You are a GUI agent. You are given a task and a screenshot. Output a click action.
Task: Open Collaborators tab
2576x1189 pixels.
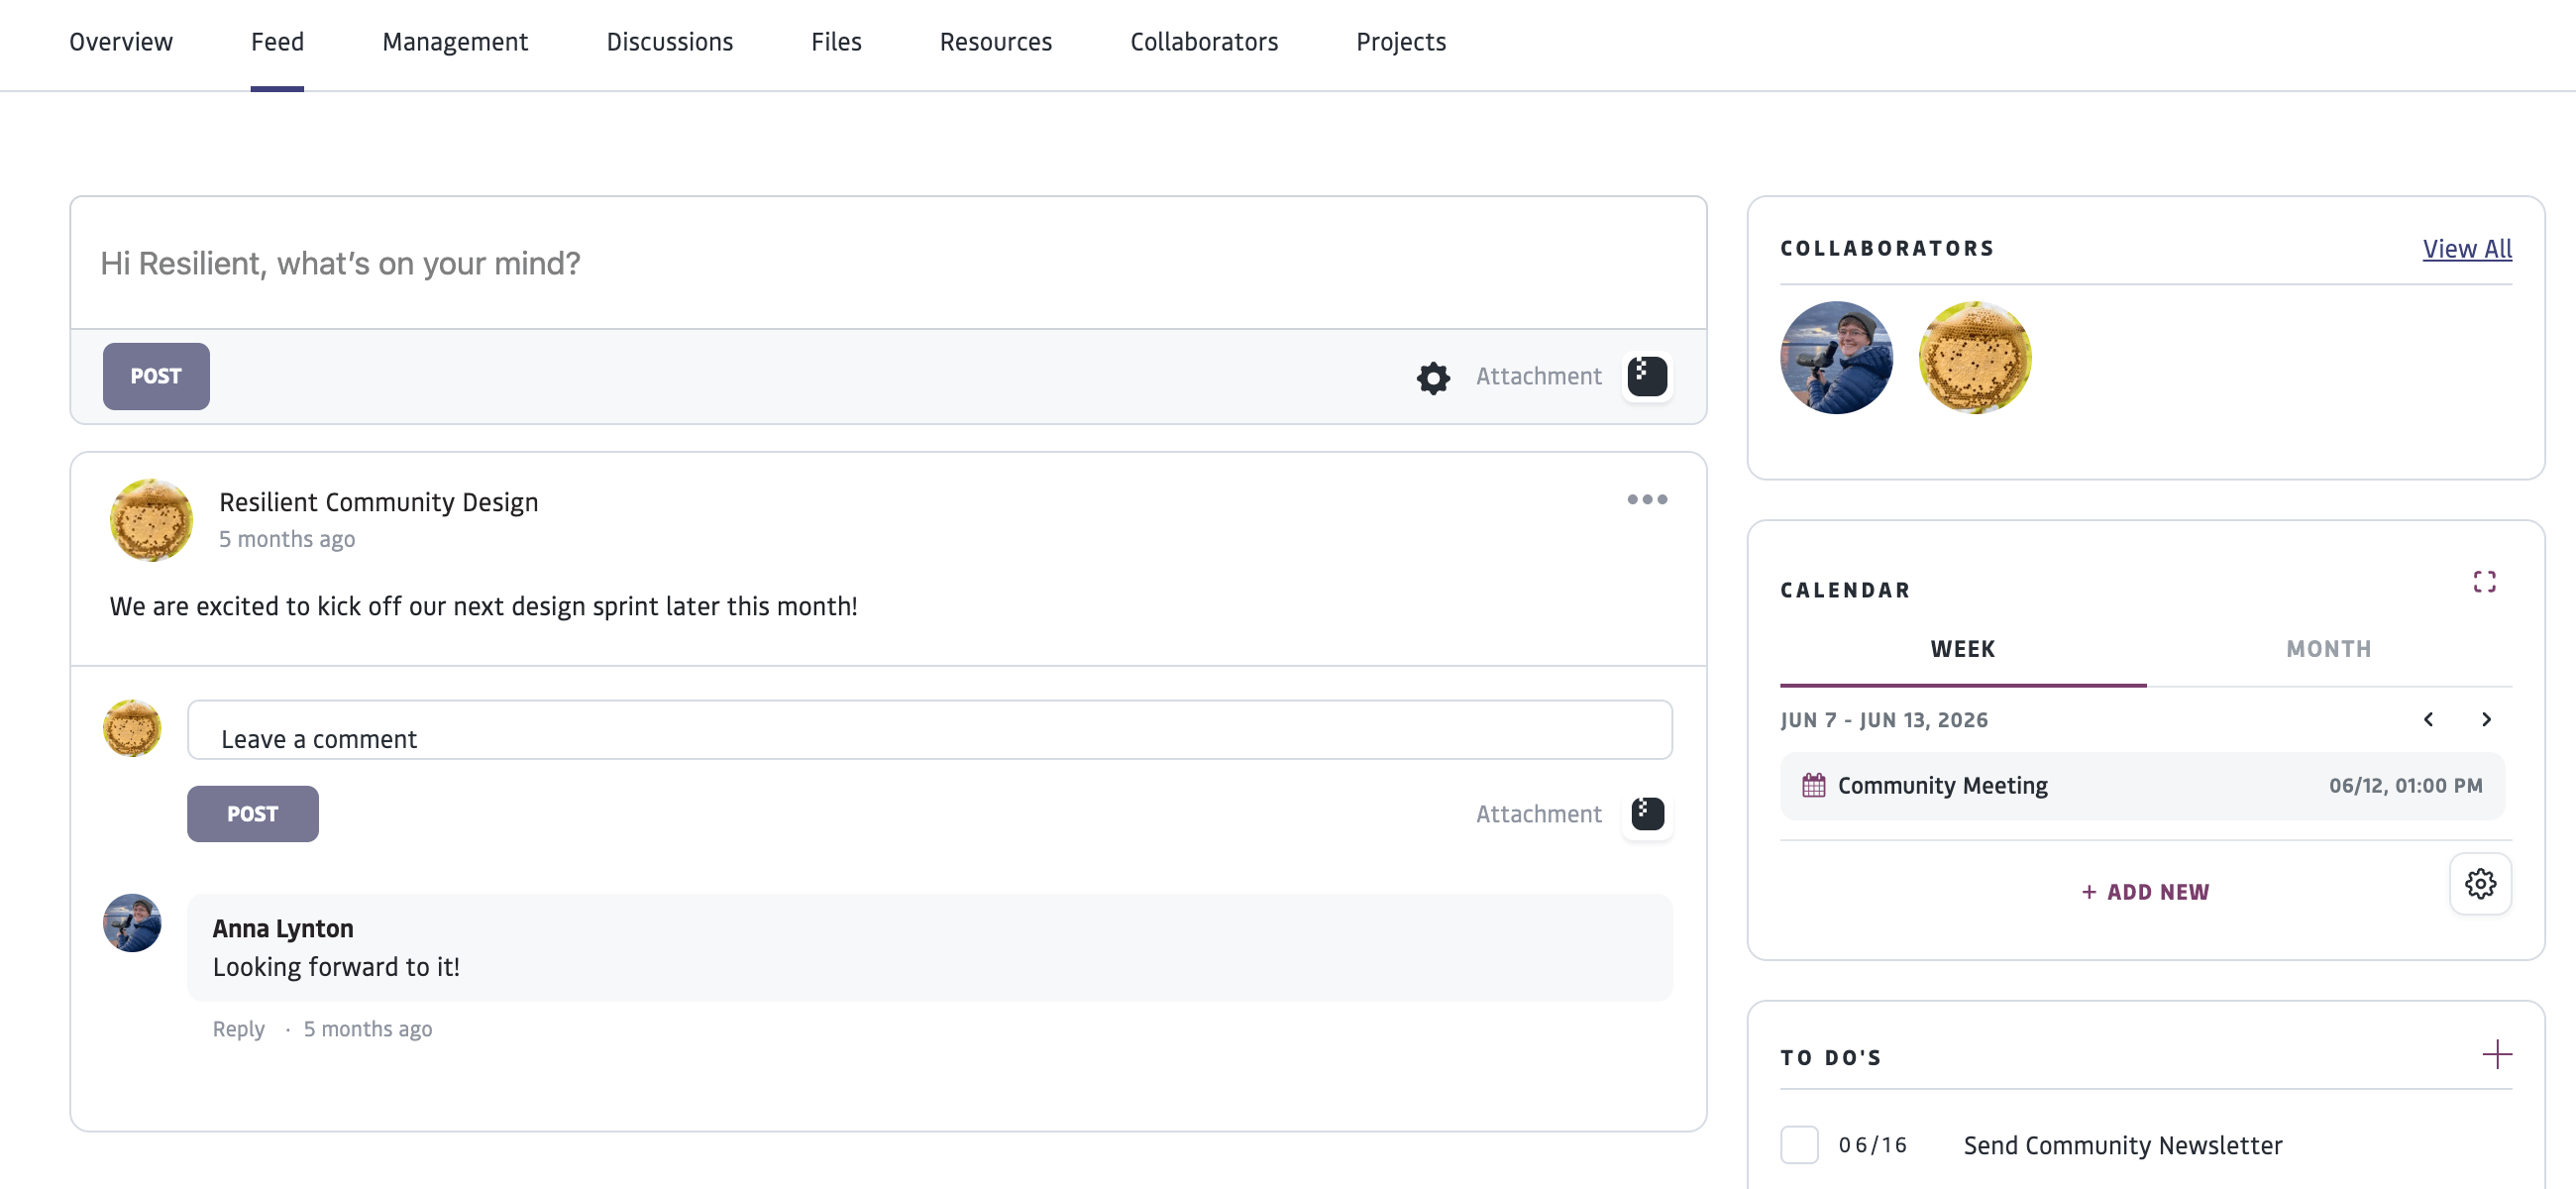coord(1204,42)
